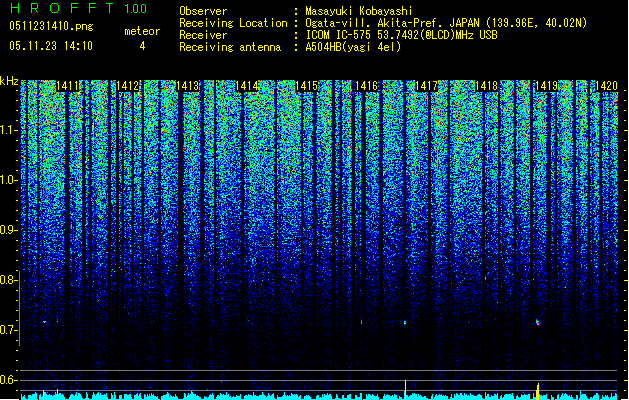Click the HROFFT 1.0.0 title text
The width and height of the screenshot is (629, 400).
[x=79, y=8]
